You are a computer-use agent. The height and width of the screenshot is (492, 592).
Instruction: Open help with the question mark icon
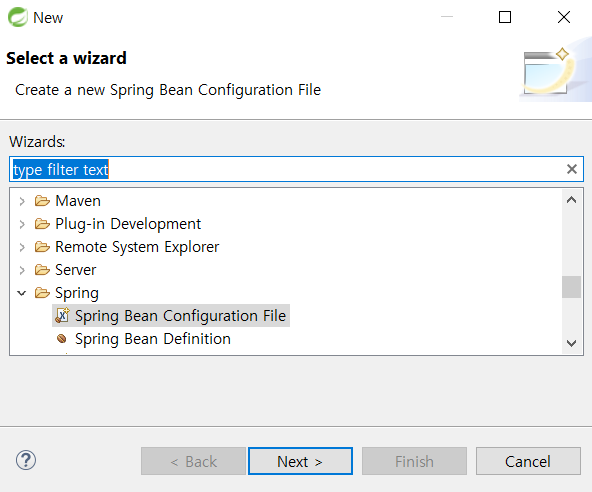click(x=26, y=460)
